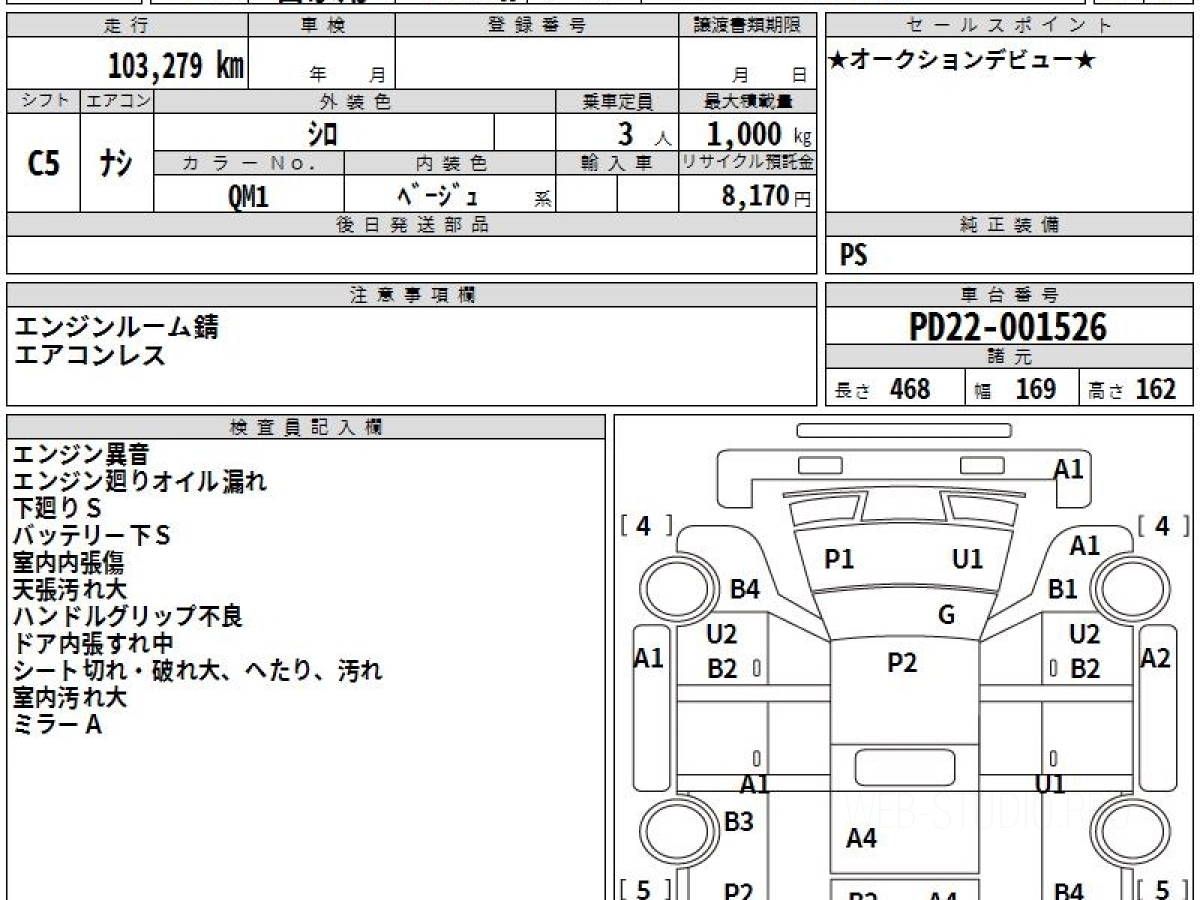
Task: Click the G mark on the windshield
Action: (x=946, y=615)
